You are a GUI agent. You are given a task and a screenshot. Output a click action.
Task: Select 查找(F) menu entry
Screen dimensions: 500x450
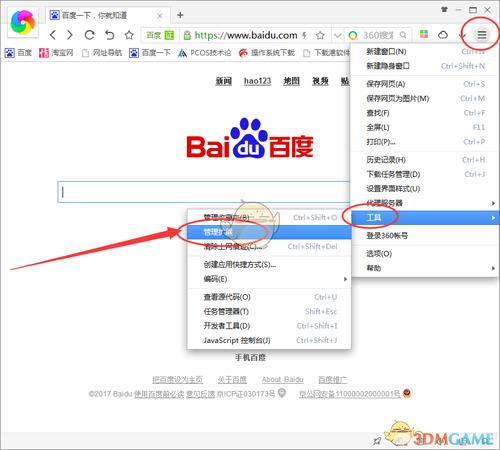pos(425,113)
